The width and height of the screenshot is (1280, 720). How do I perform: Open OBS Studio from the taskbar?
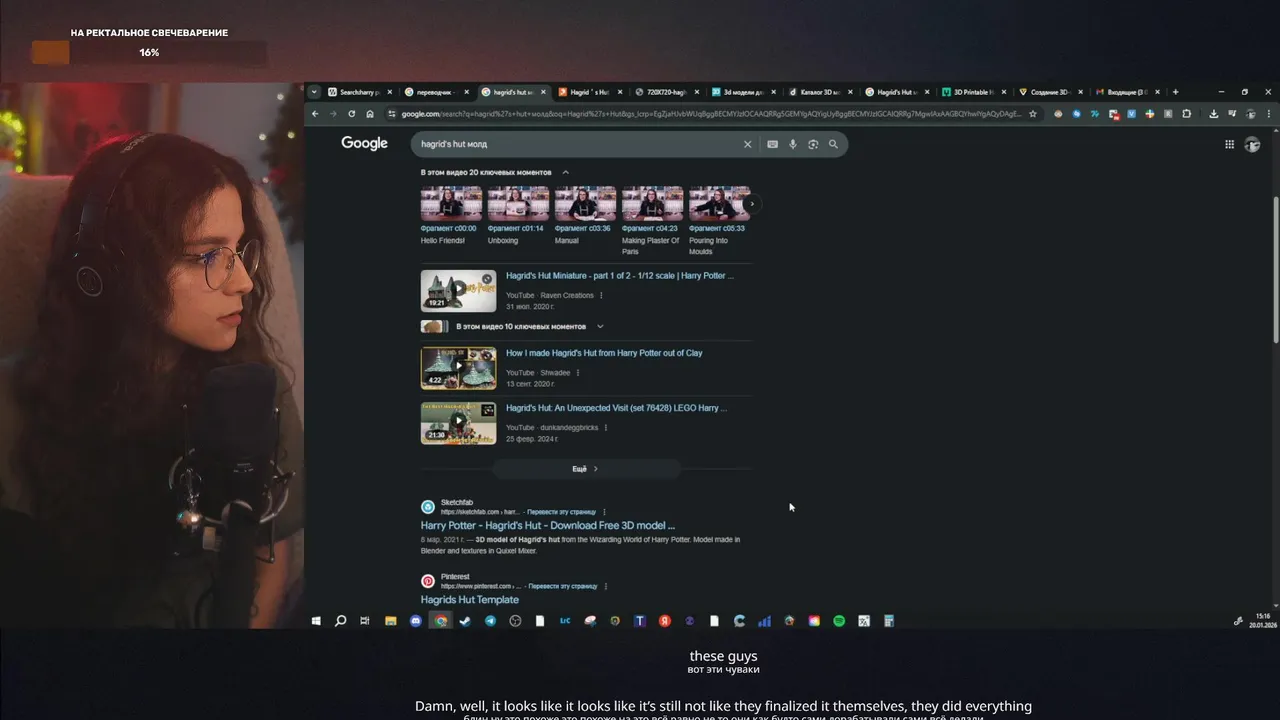click(515, 621)
